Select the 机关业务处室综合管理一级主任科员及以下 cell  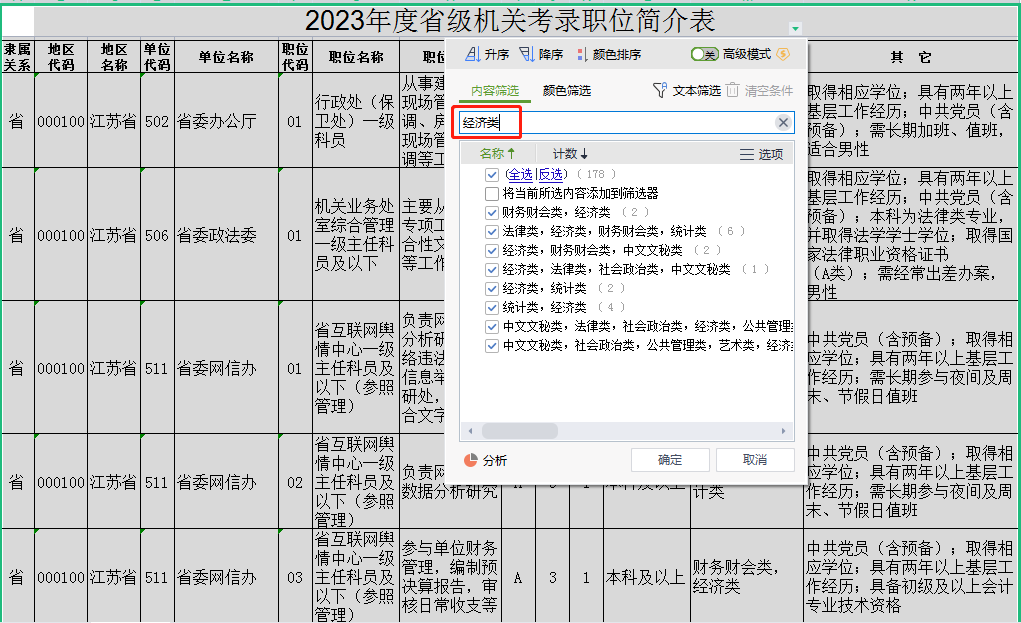point(356,235)
